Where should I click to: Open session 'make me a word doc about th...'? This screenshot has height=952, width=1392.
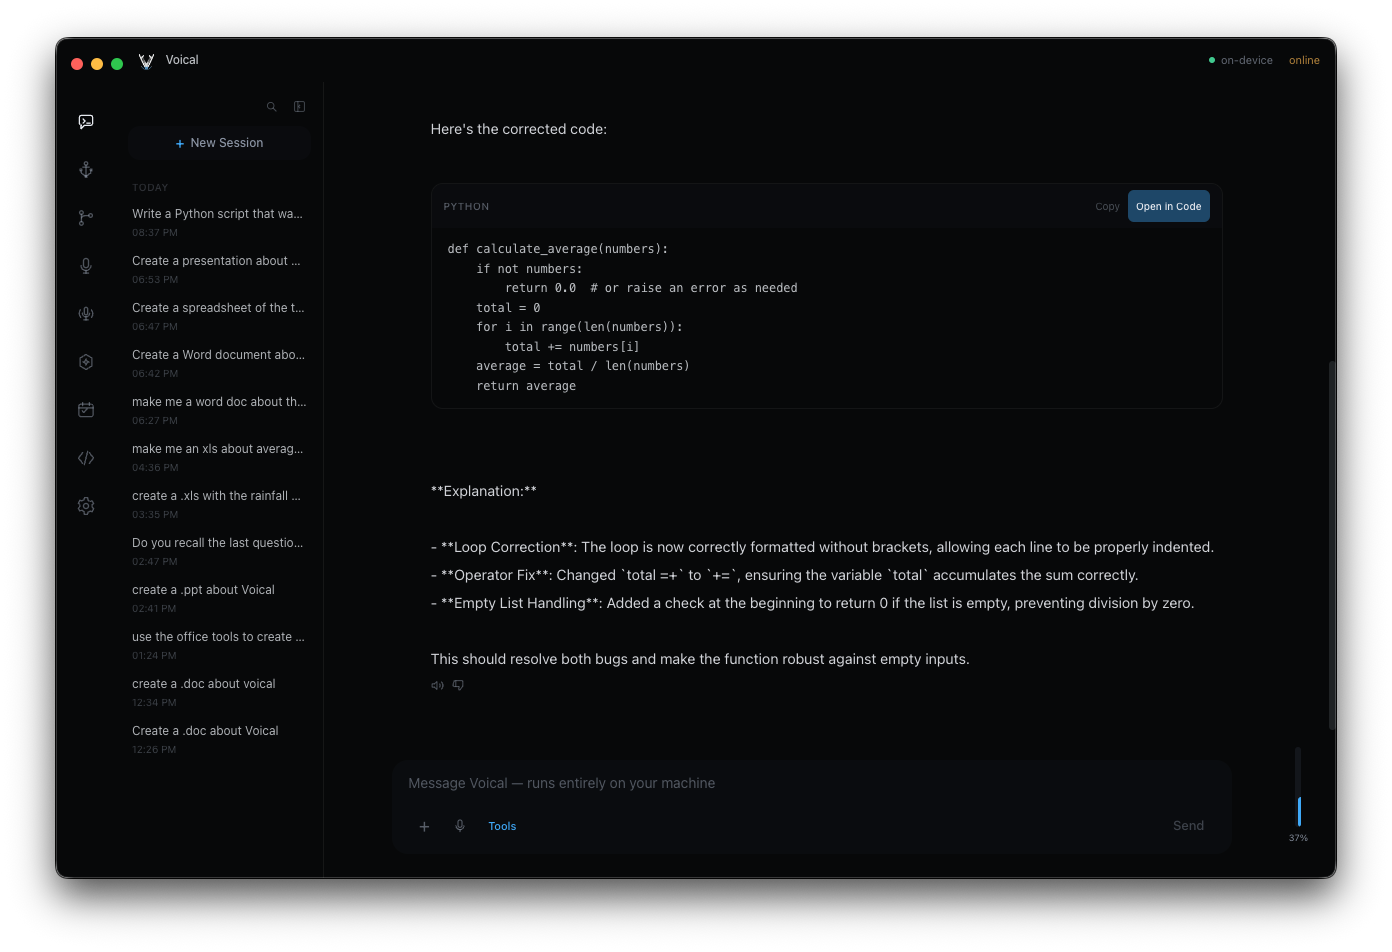[219, 410]
